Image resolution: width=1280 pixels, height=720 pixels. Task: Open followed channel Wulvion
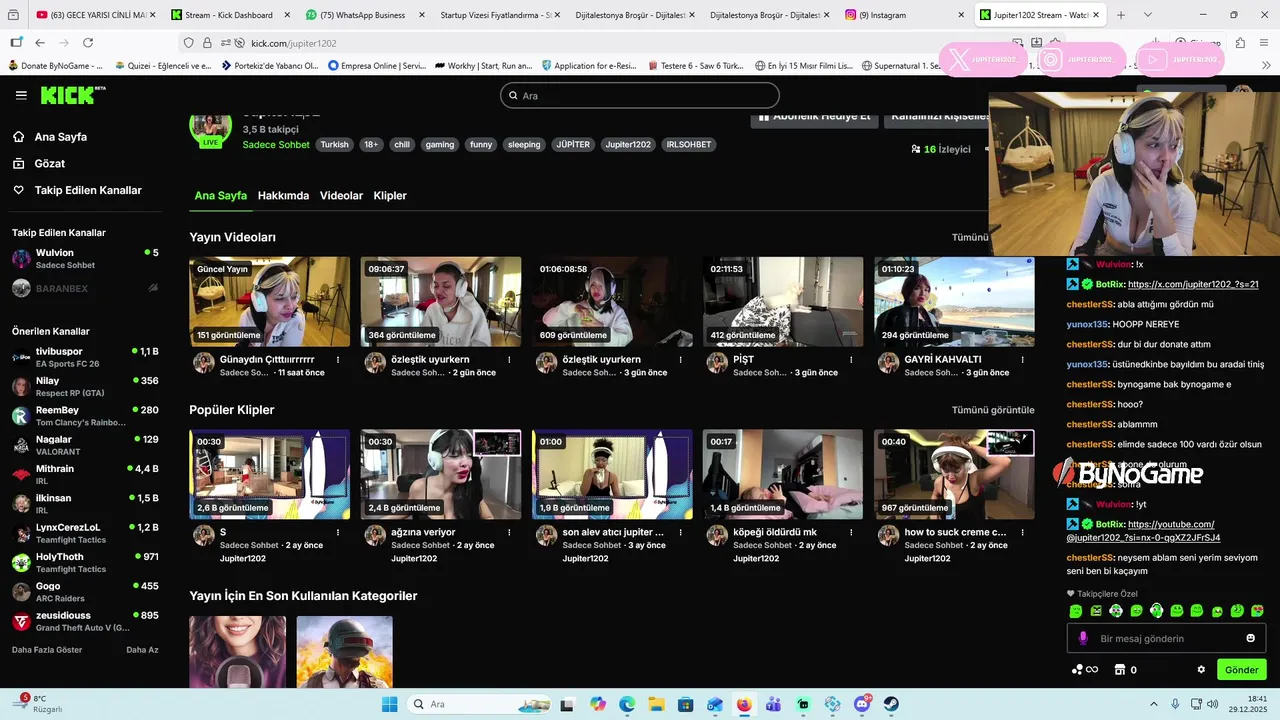85,259
